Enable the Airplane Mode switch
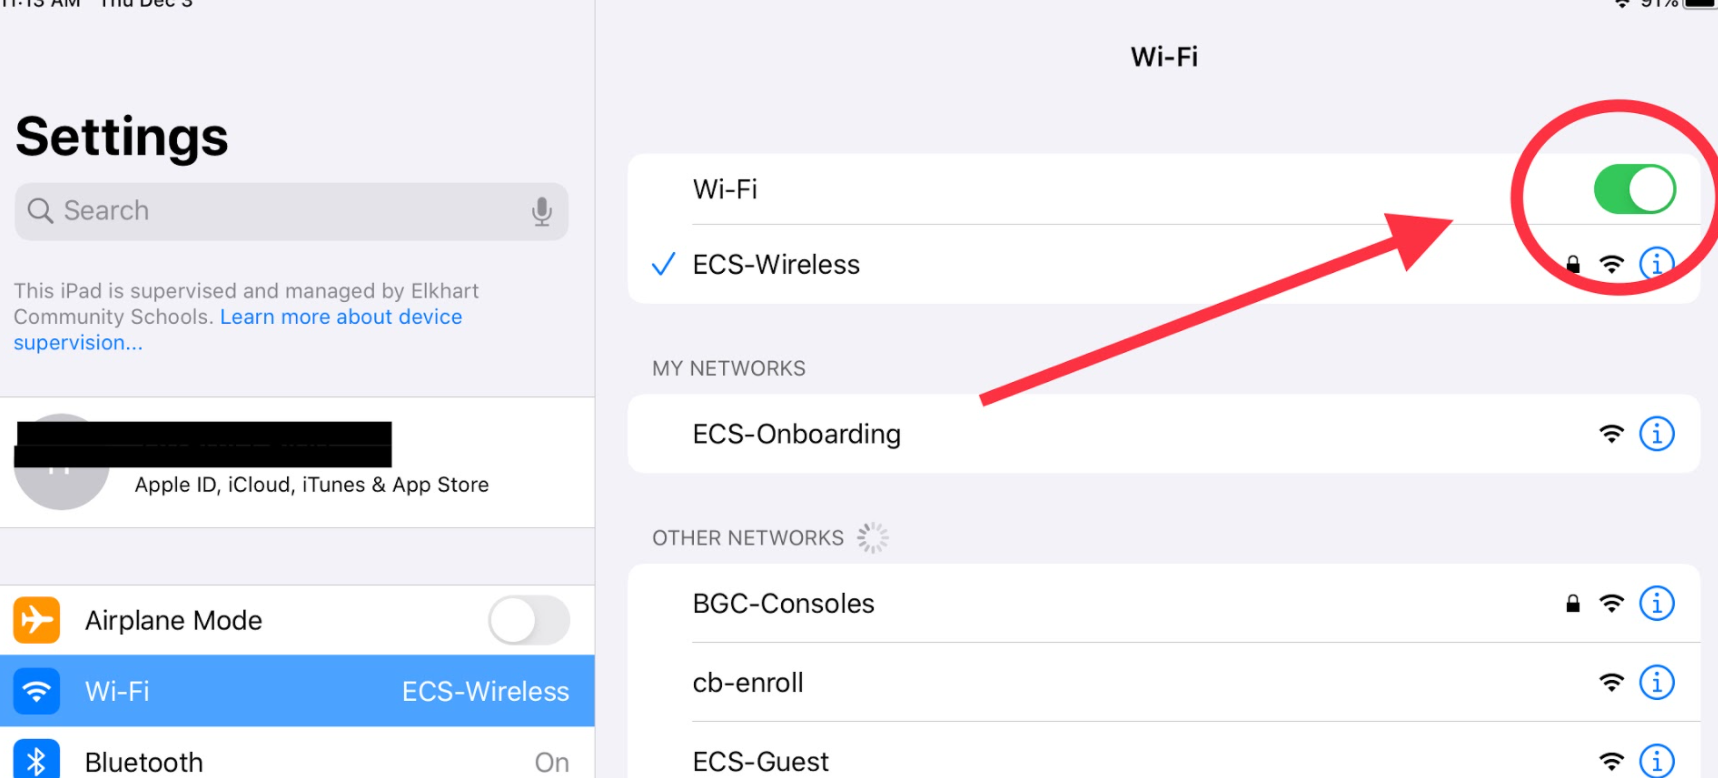 [x=529, y=620]
